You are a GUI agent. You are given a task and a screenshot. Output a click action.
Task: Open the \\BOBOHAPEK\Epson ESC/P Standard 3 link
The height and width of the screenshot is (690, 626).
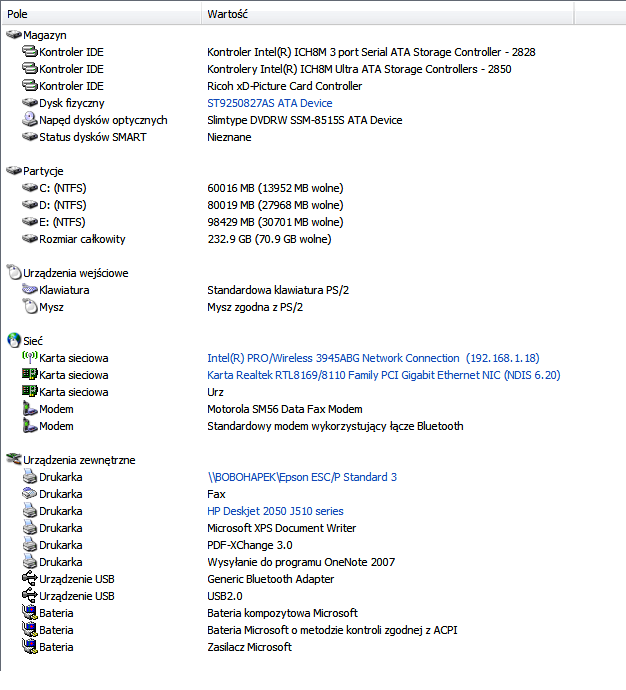click(302, 477)
